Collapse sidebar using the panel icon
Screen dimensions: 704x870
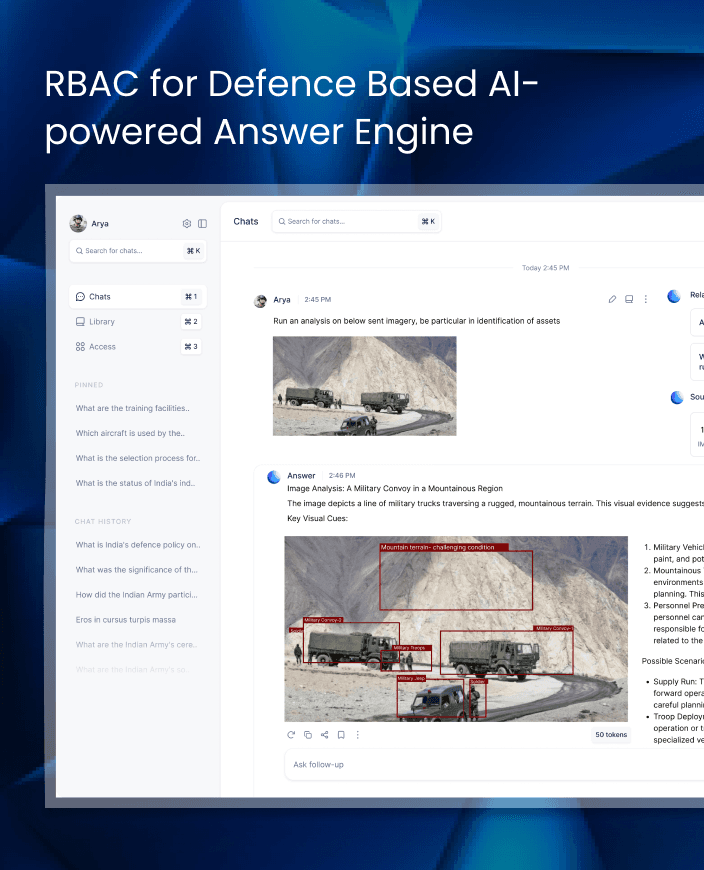coord(202,224)
